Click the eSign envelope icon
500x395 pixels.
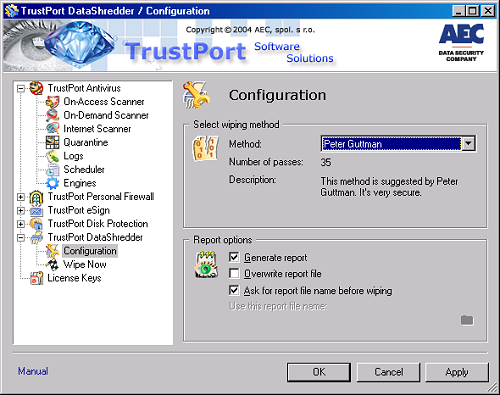pyautogui.click(x=36, y=211)
